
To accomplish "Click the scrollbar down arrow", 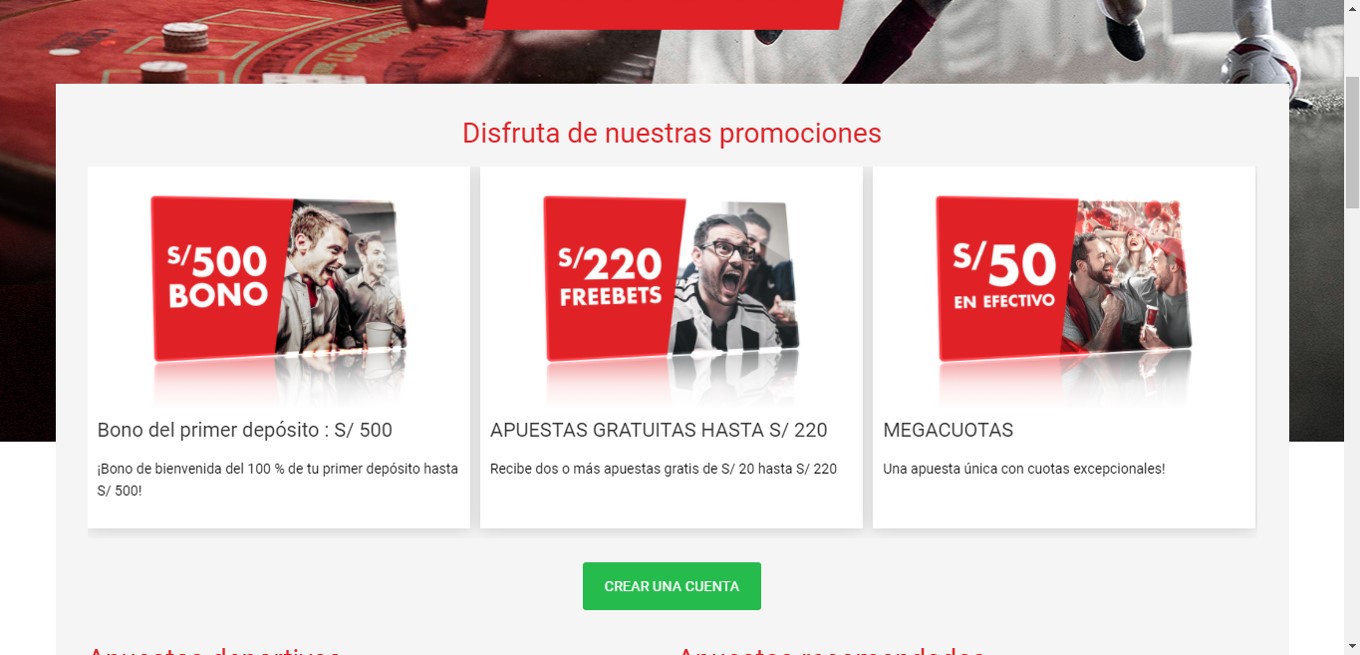I will (1351, 646).
